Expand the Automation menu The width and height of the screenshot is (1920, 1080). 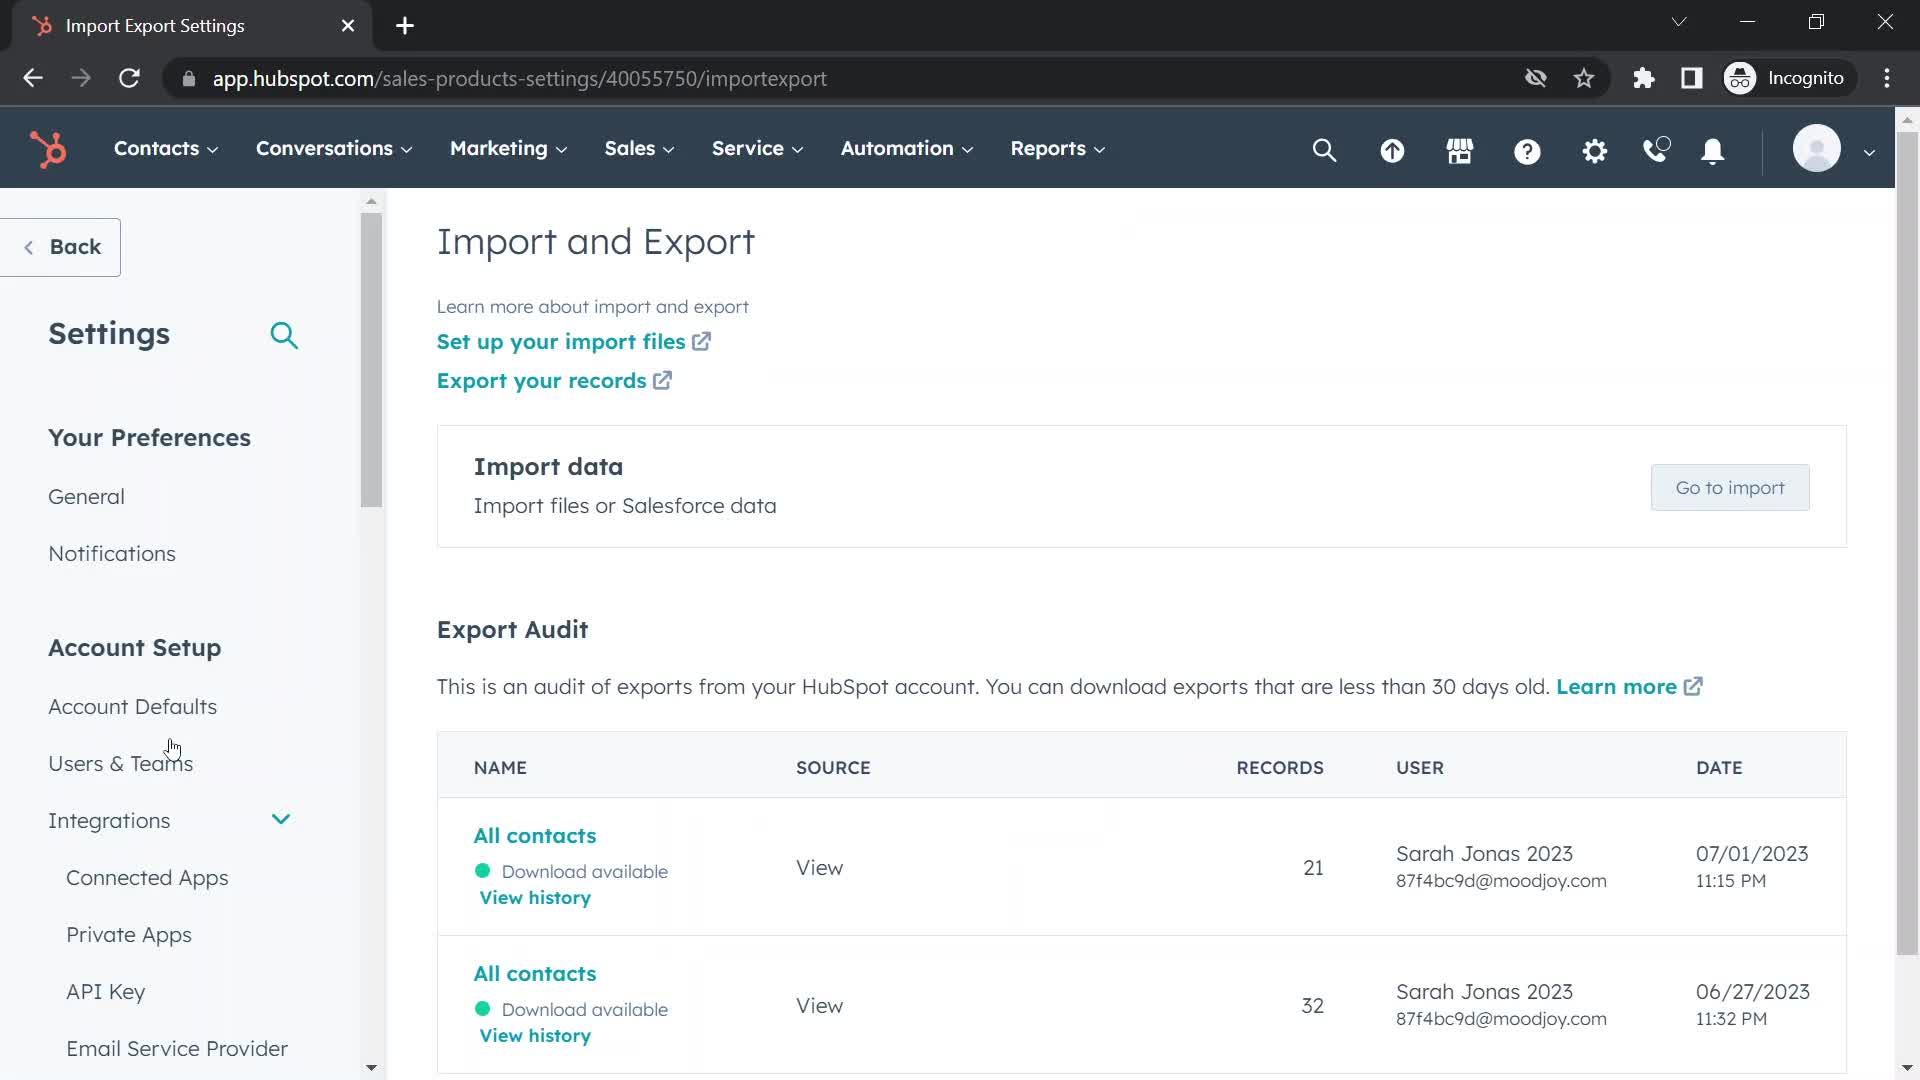pos(906,149)
